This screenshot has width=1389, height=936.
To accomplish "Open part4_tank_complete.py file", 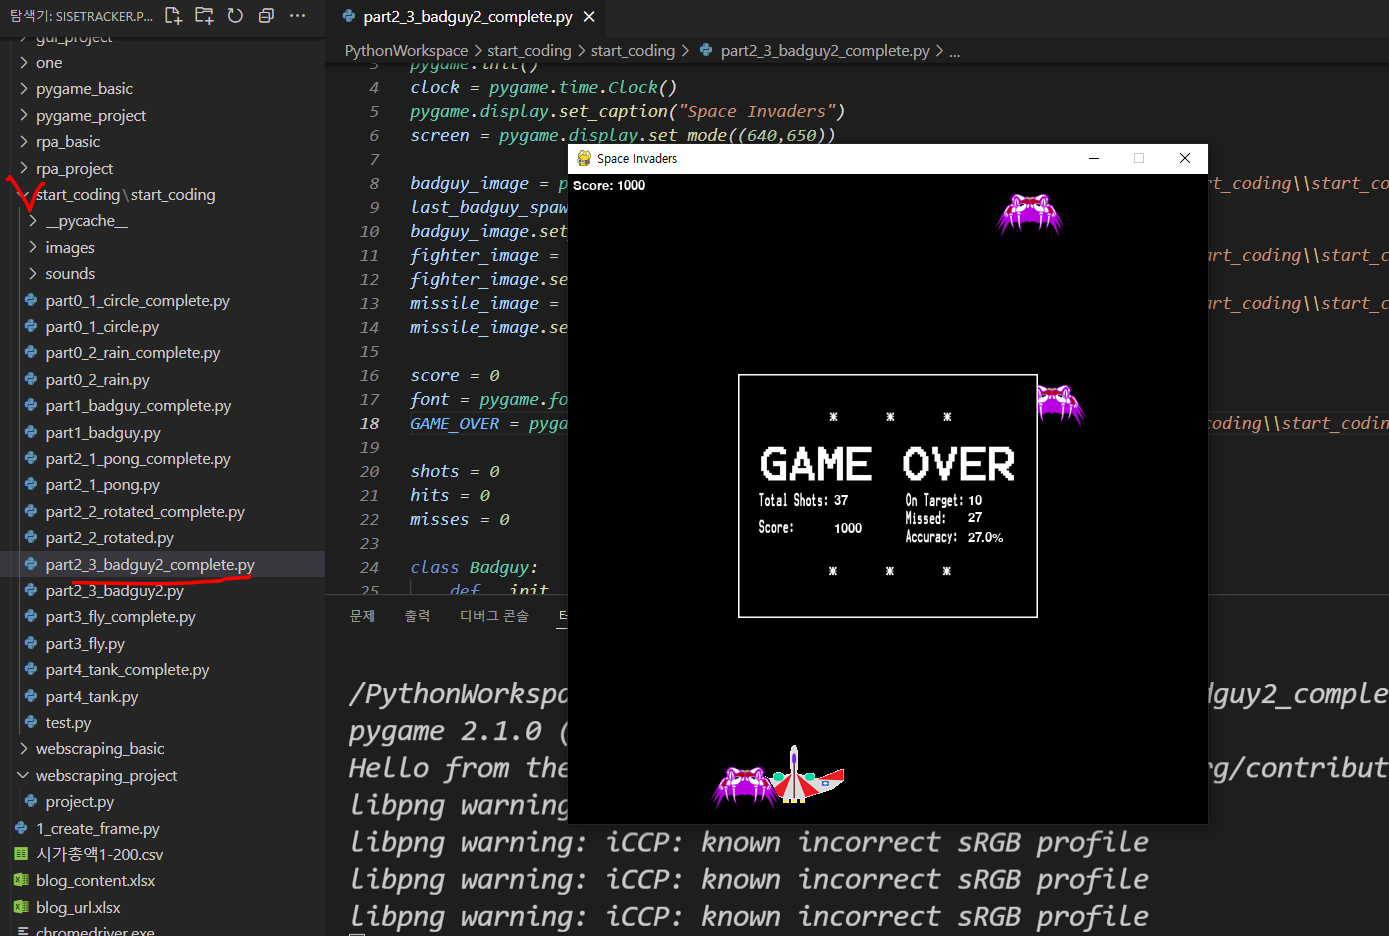I will click(x=127, y=670).
